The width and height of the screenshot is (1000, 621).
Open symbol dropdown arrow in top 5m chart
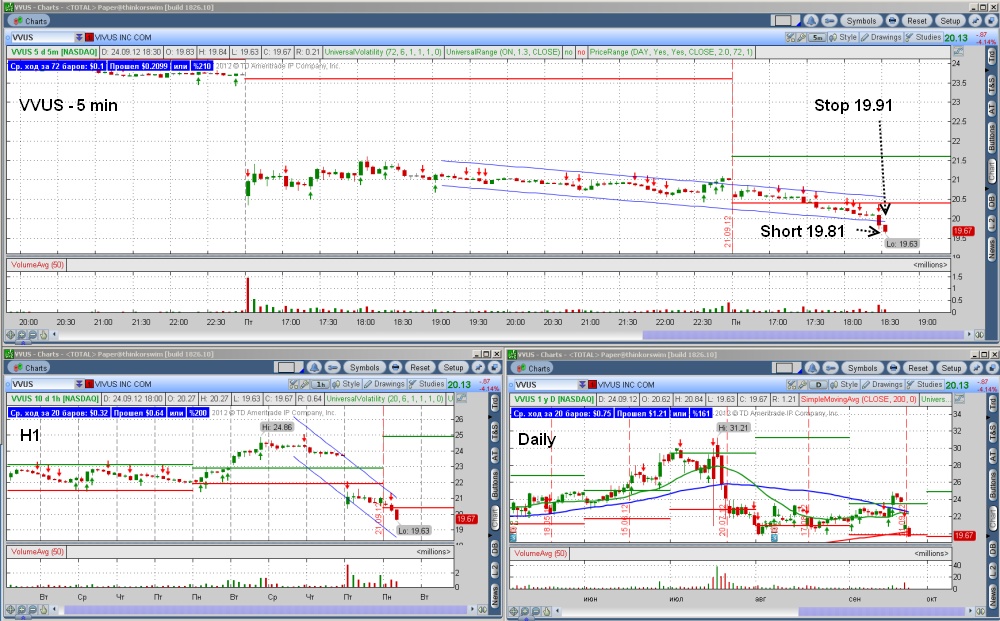pyautogui.click(x=79, y=37)
